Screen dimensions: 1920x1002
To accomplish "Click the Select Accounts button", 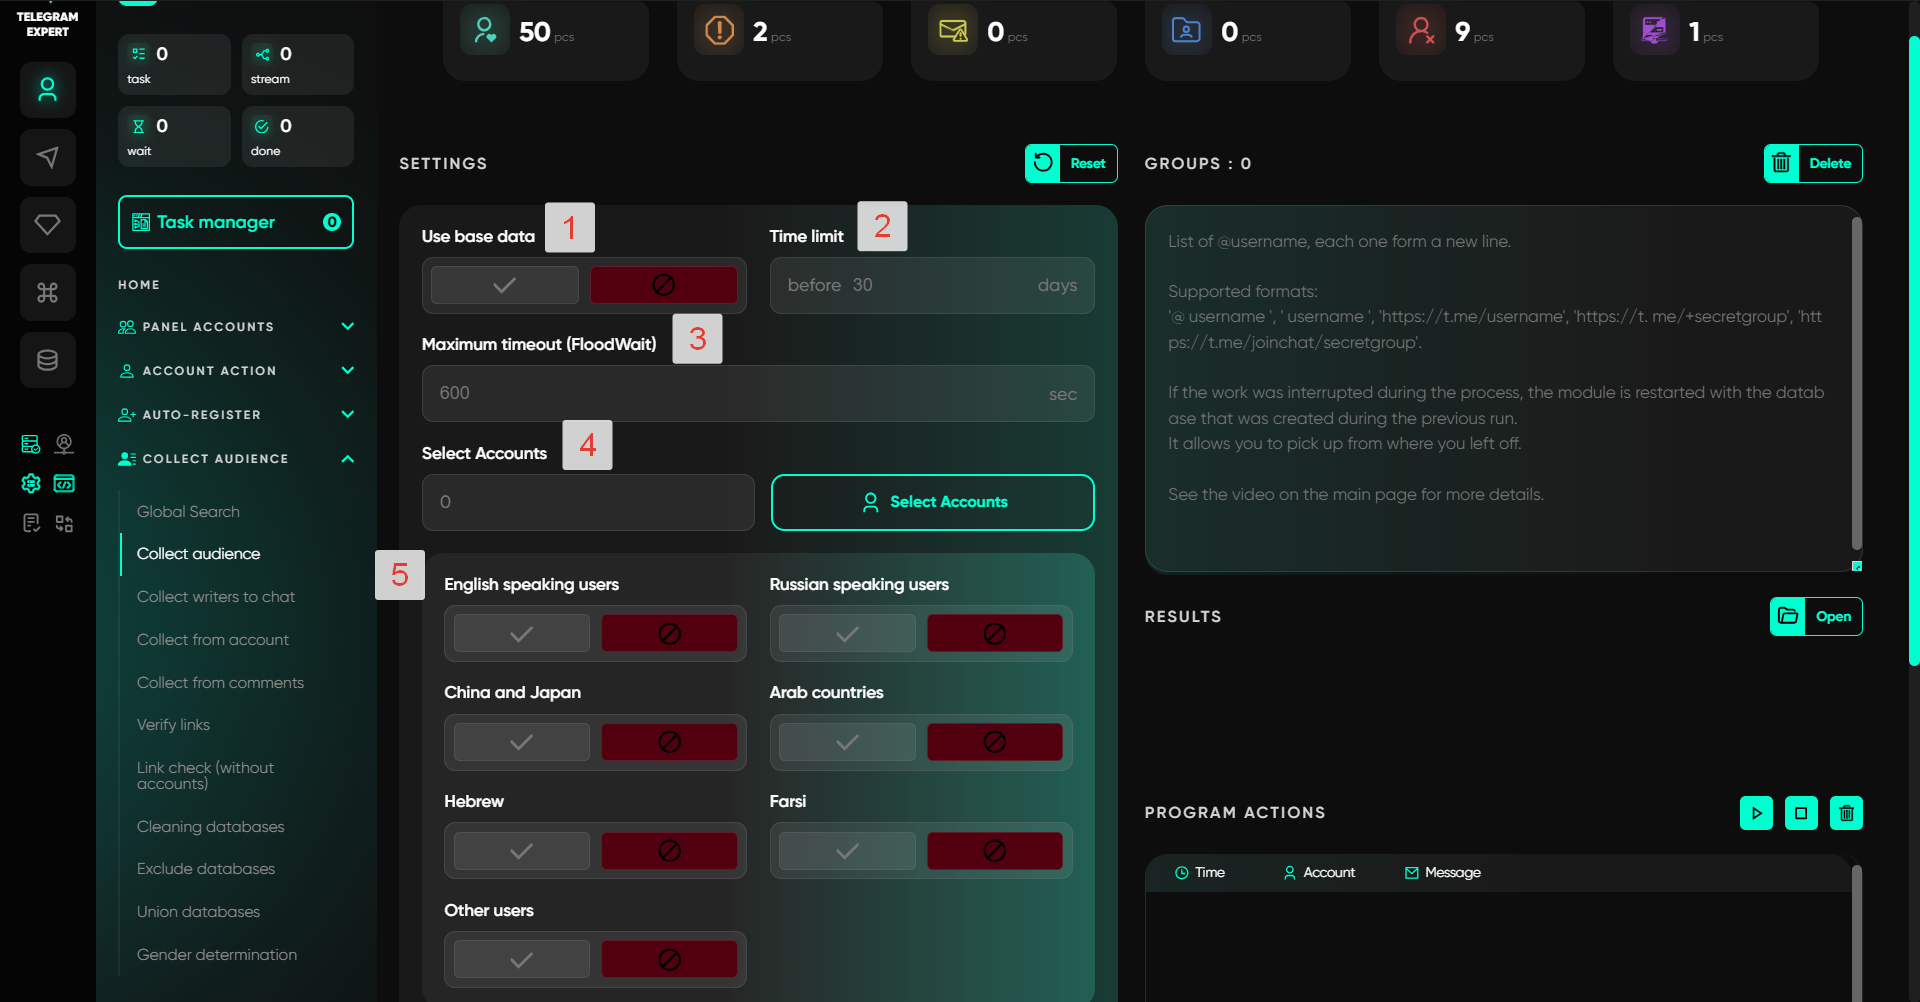I will 932,502.
